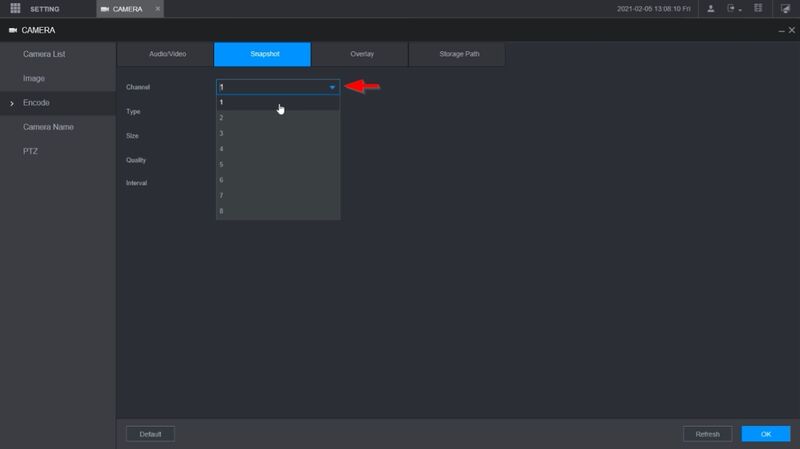Collapse the Channel dropdown arrow
The height and width of the screenshot is (449, 800).
click(x=332, y=87)
